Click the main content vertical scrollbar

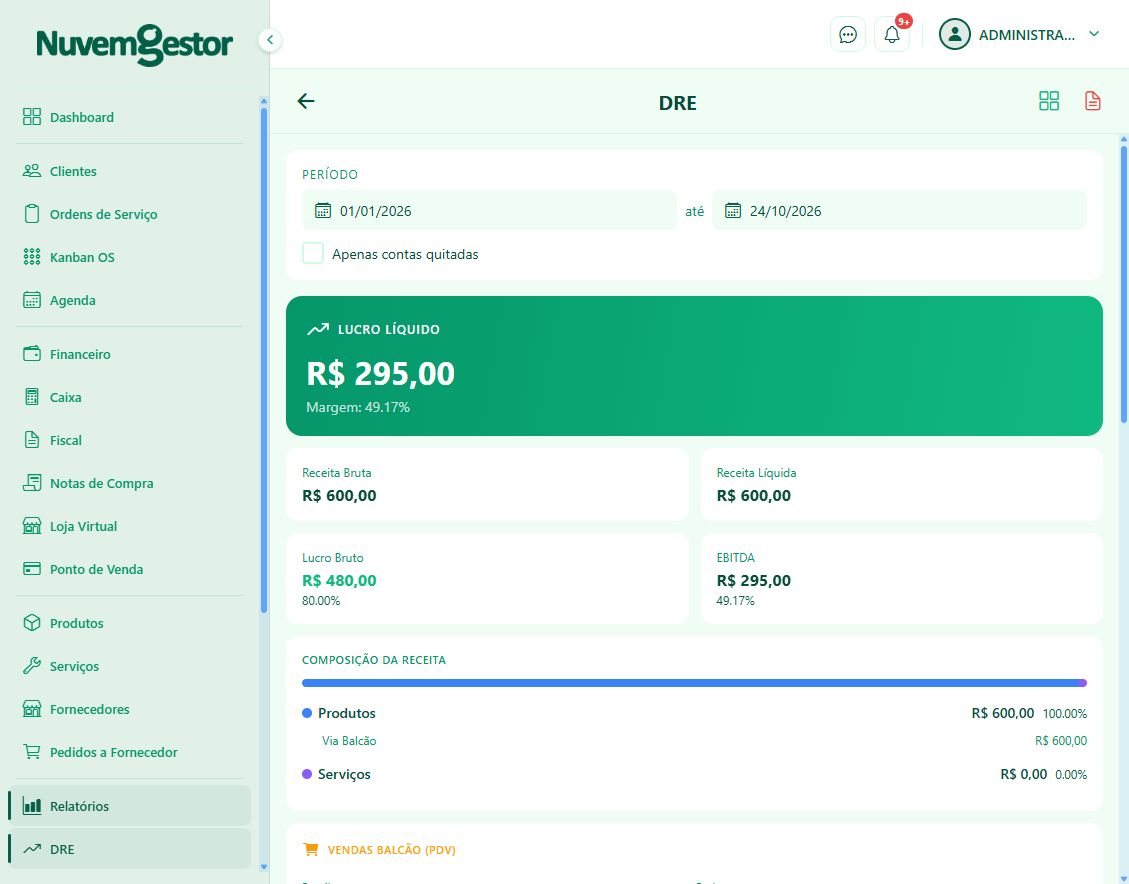point(1124,284)
